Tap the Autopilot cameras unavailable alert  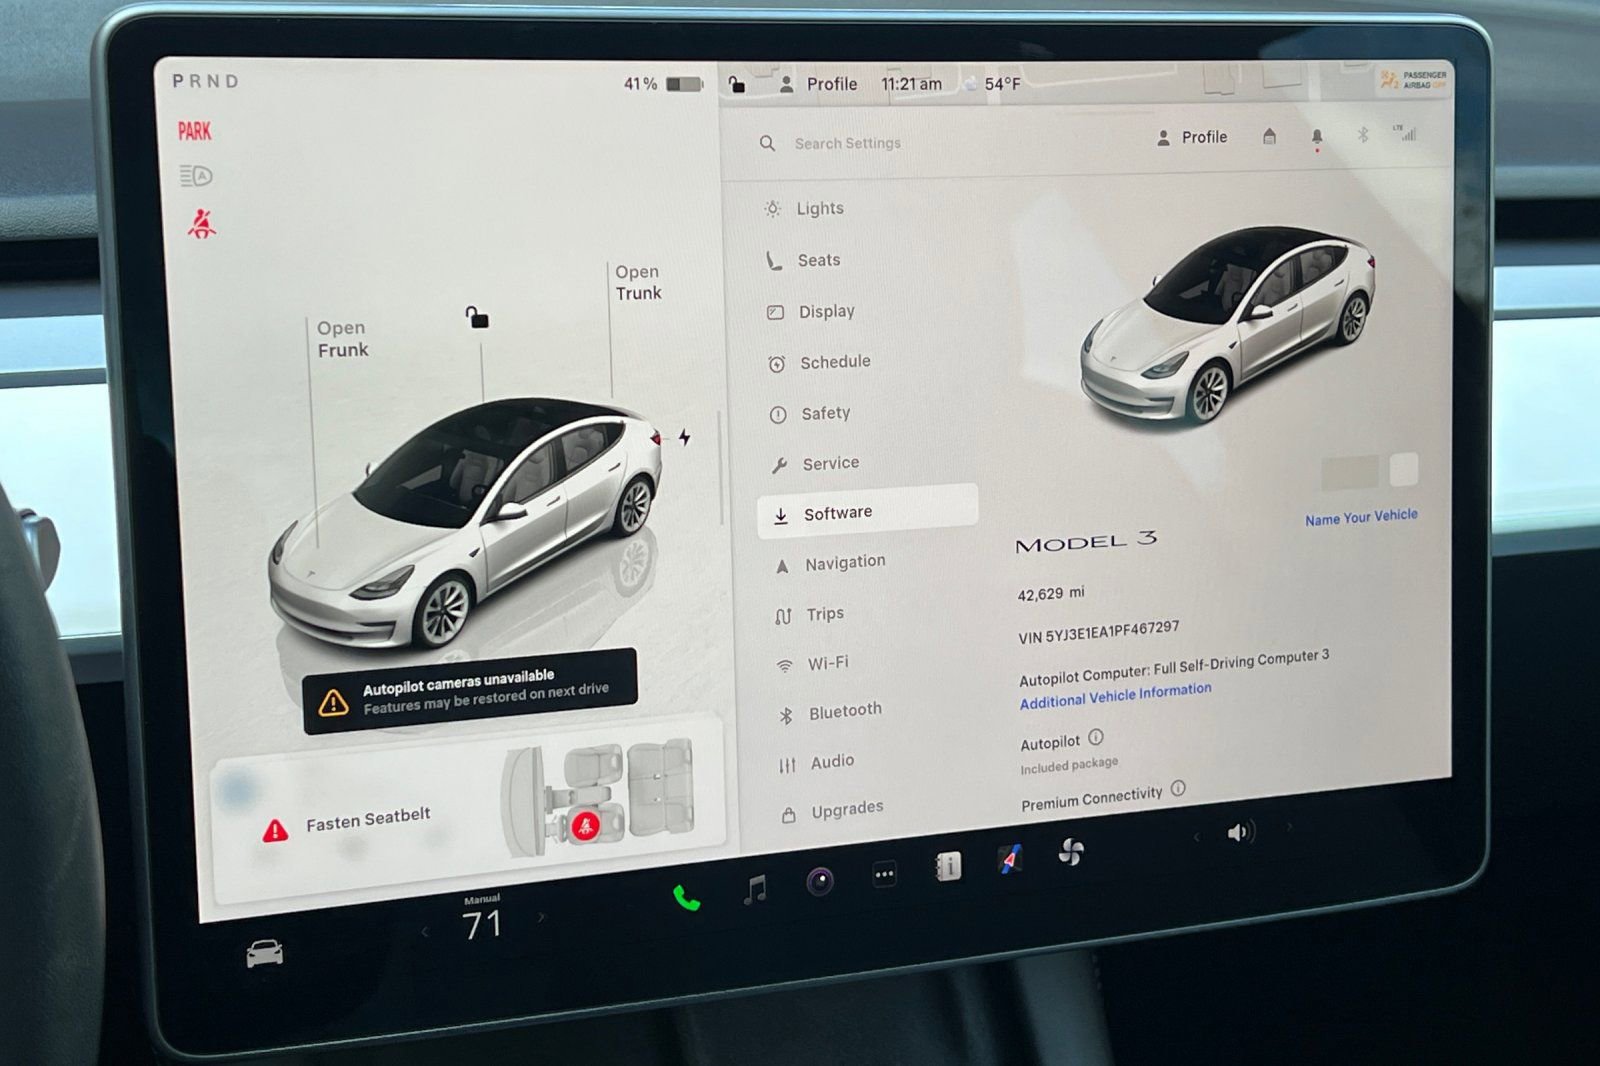(x=470, y=691)
